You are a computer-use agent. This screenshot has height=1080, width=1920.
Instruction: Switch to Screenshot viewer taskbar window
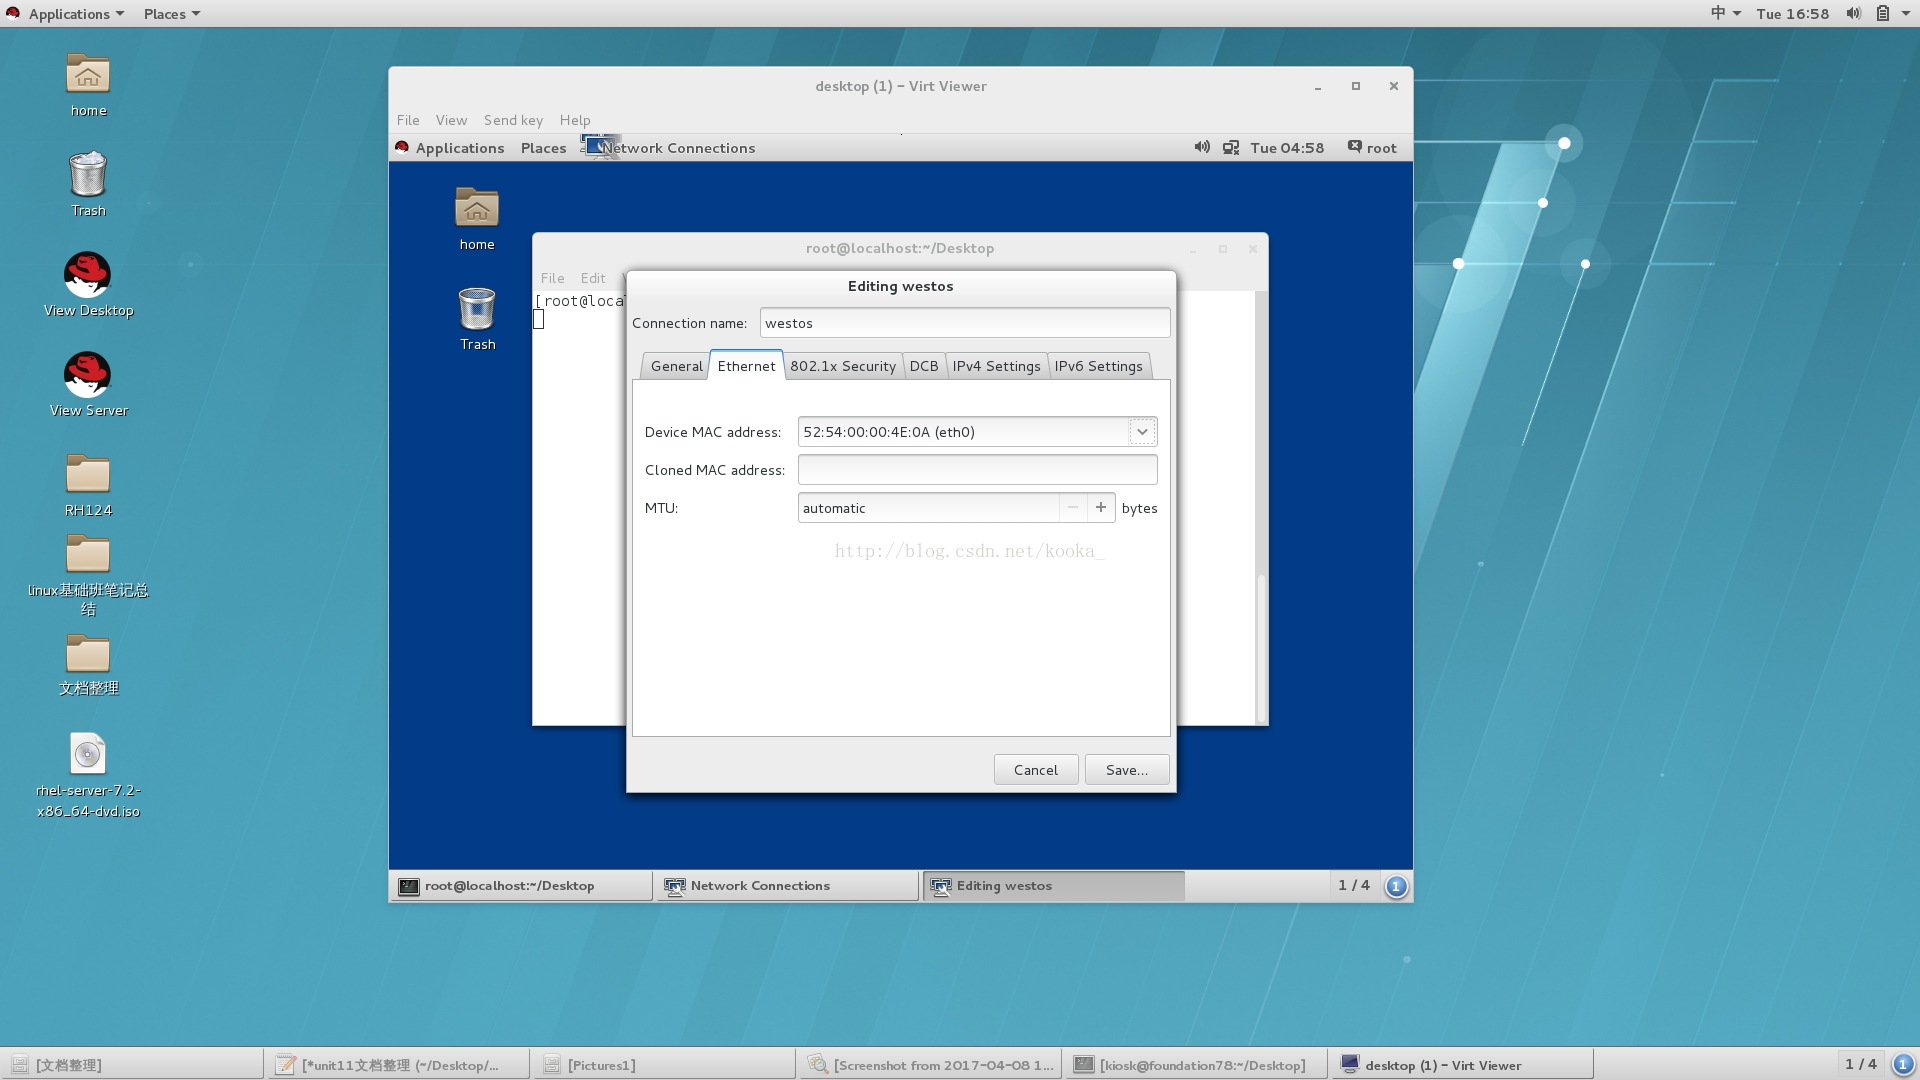(930, 1065)
